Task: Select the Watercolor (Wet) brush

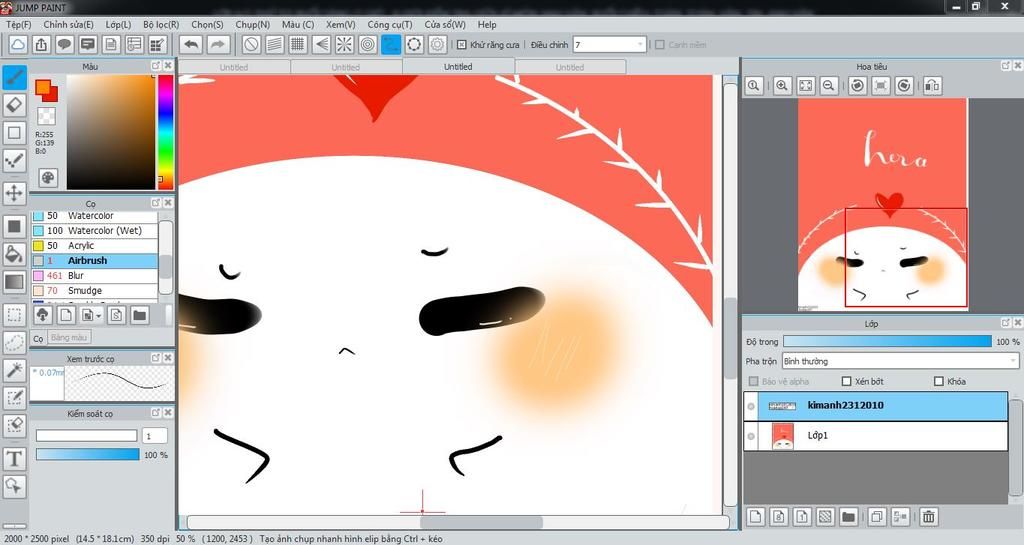Action: [95, 230]
